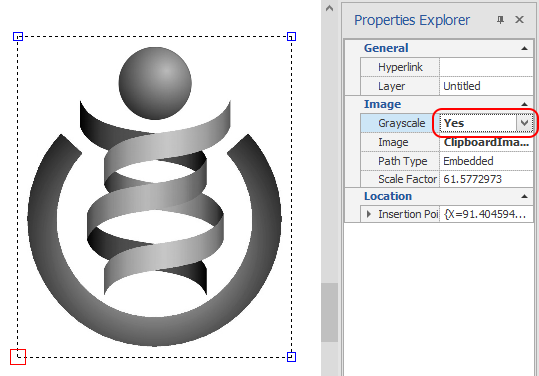Click the Location section header

coord(388,196)
